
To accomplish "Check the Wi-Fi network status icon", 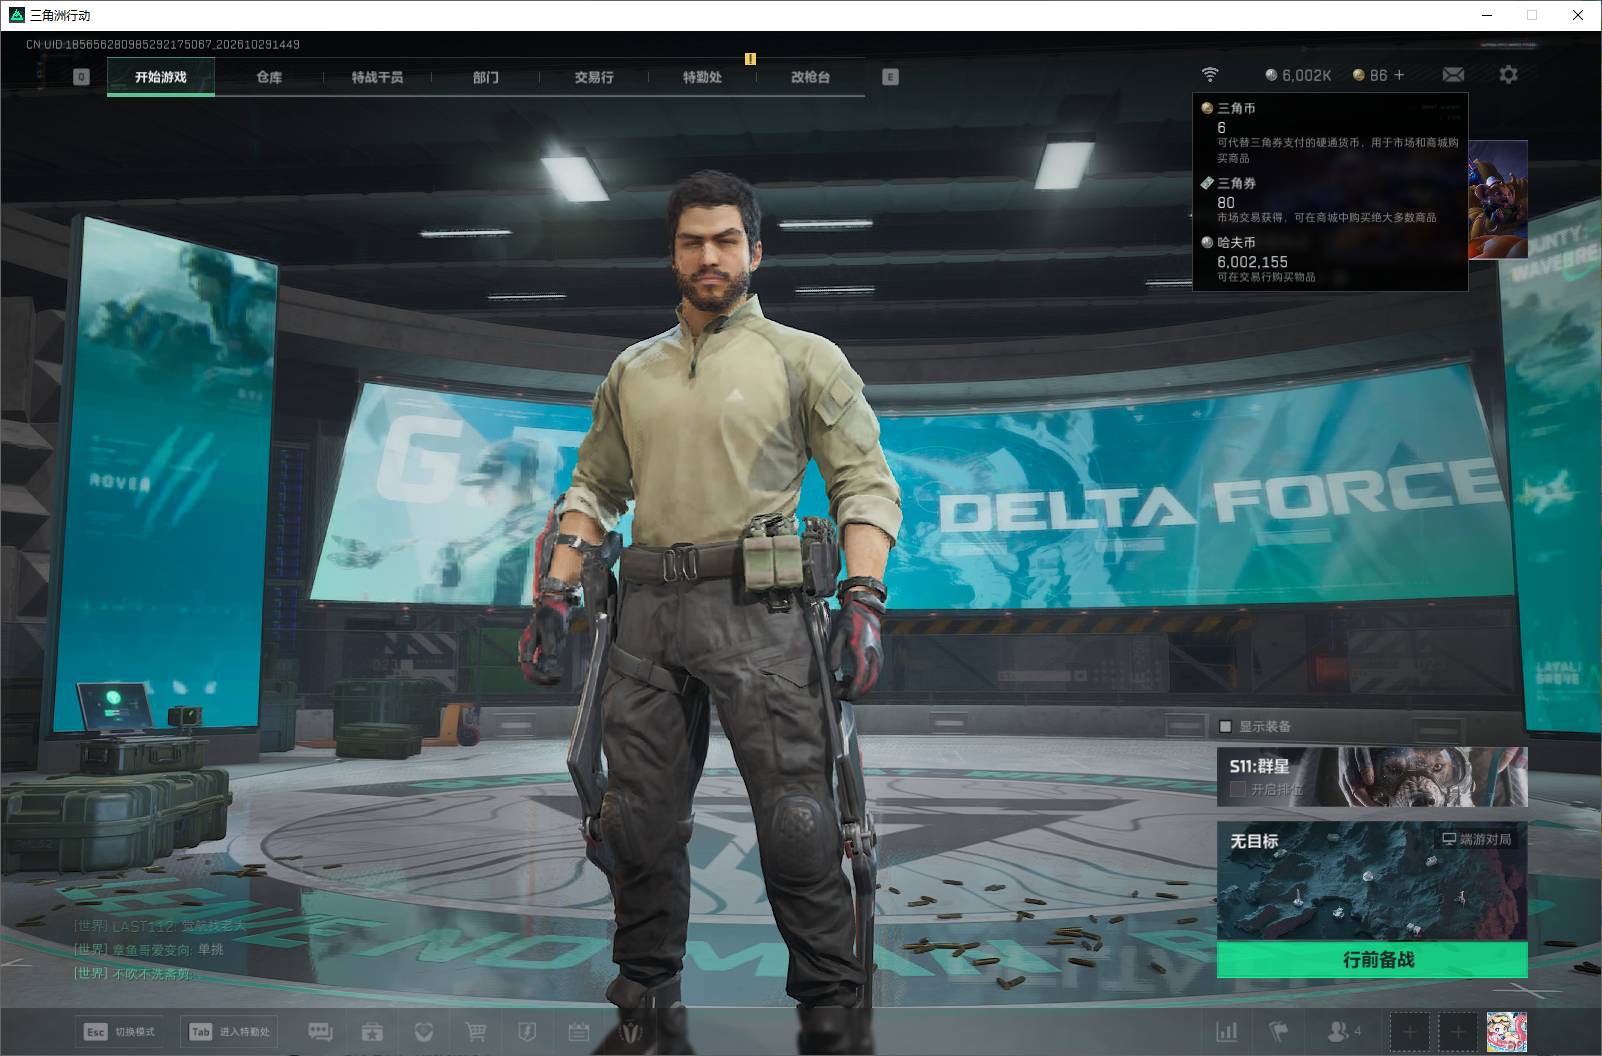I will coord(1210,74).
